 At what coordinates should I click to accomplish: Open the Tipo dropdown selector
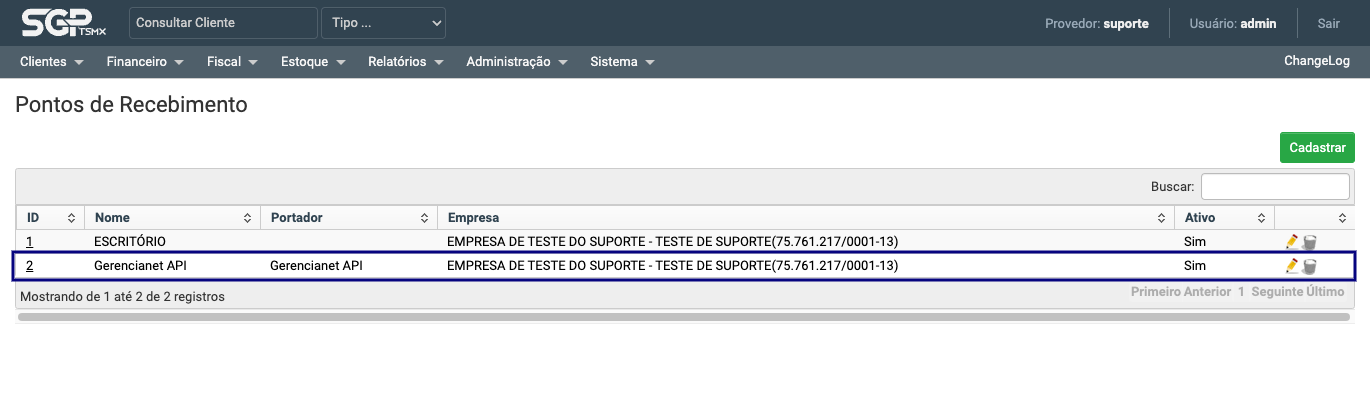[x=383, y=22]
